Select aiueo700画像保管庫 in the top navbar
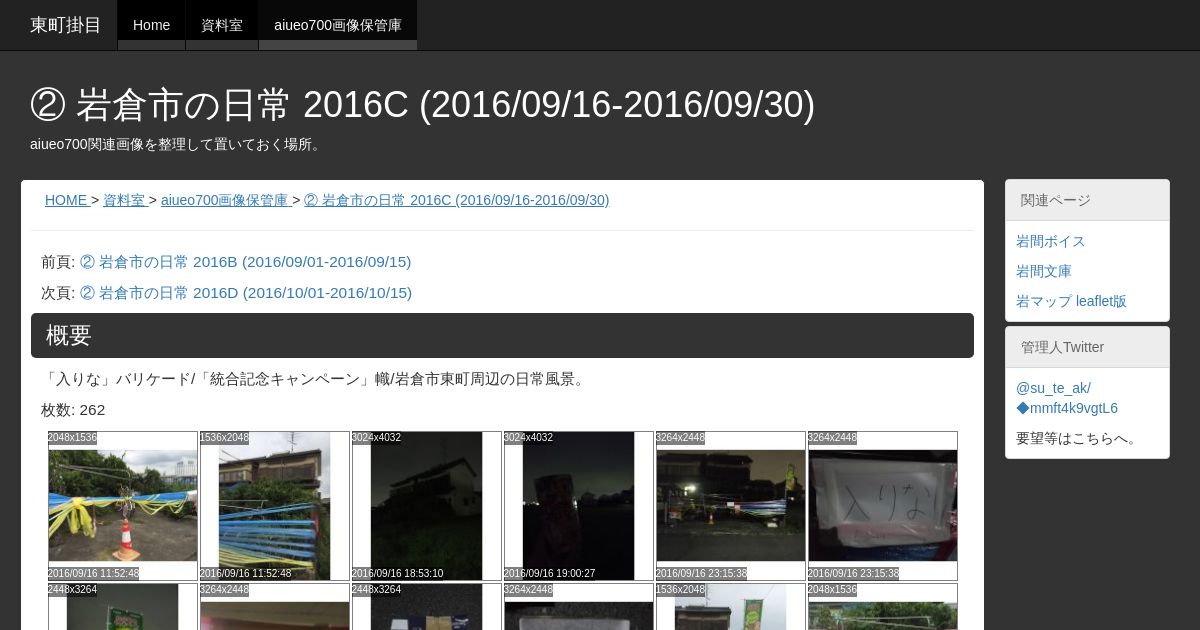The image size is (1200, 630). (338, 25)
